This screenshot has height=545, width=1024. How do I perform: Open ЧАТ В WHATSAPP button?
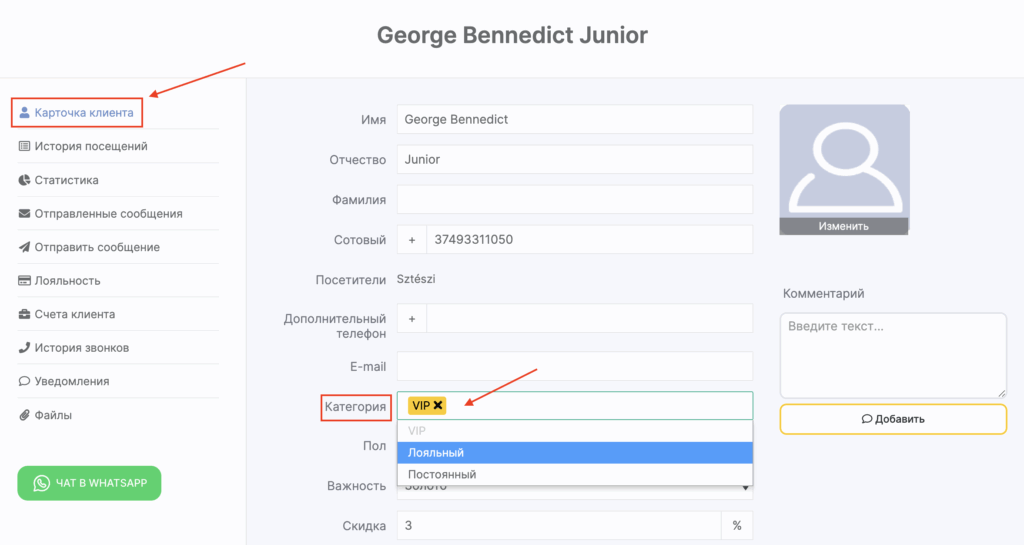click(89, 483)
